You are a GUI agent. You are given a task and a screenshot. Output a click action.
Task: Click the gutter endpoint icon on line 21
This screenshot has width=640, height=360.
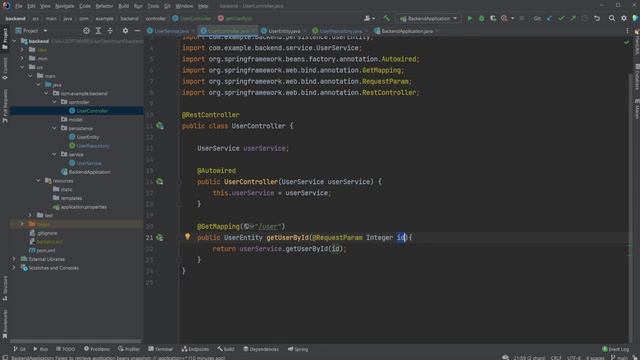point(160,238)
